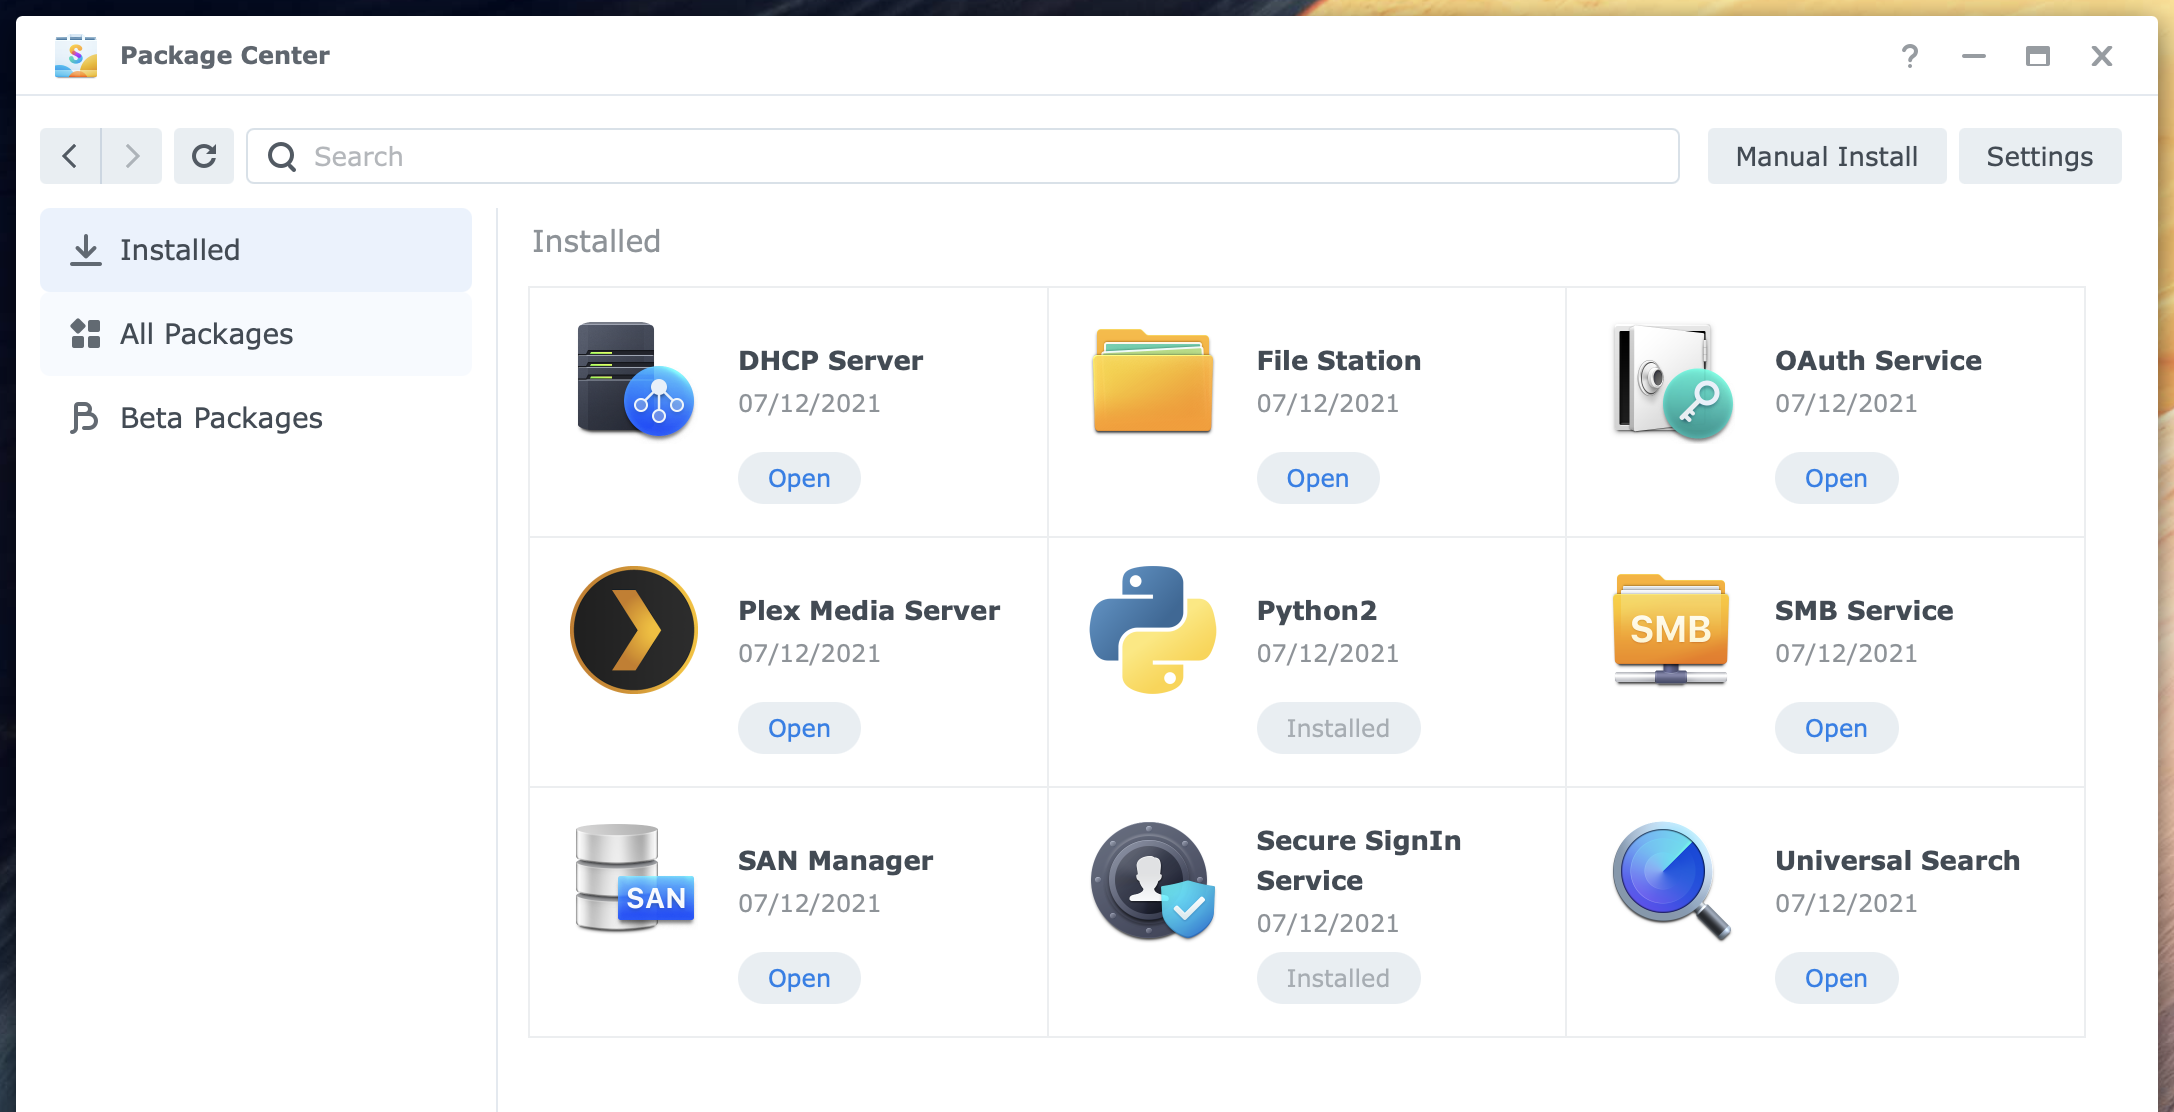Viewport: 2174px width, 1112px height.
Task: Click the OAuth Service safe icon
Action: 1672,381
